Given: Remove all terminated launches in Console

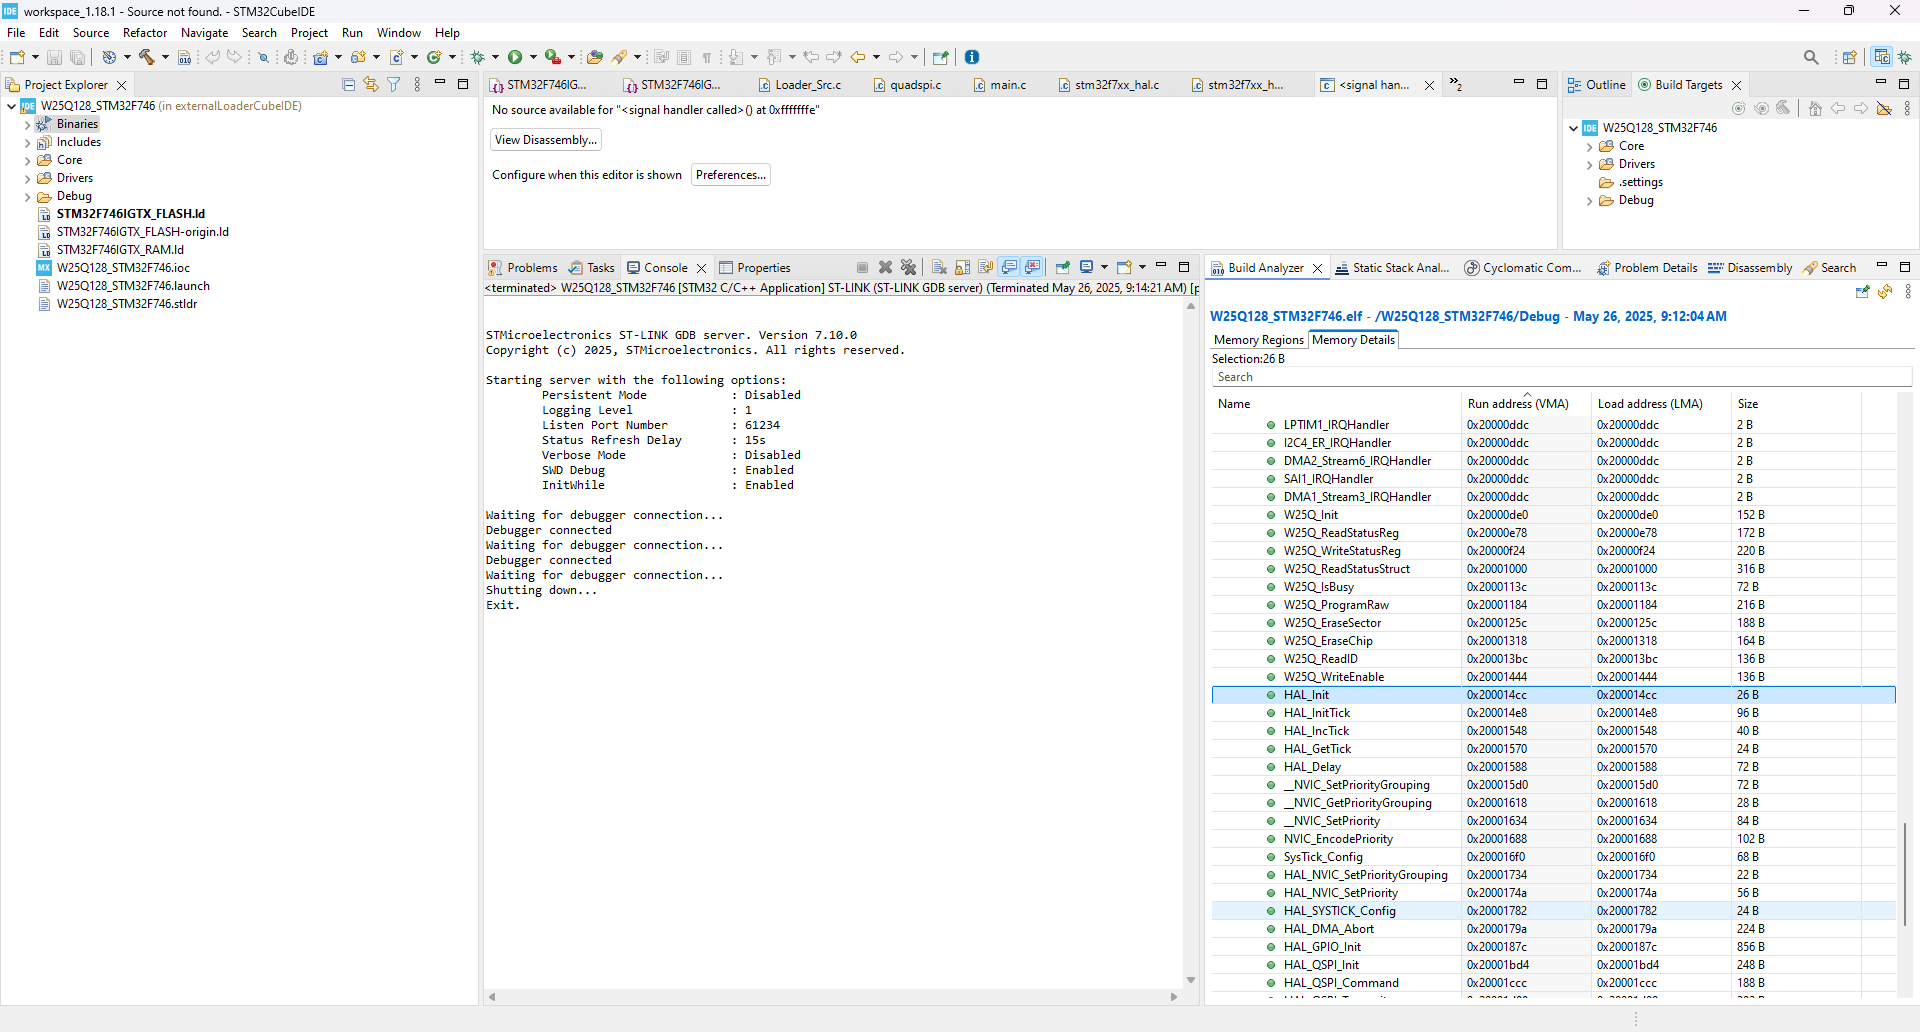Looking at the screenshot, I should 908,267.
